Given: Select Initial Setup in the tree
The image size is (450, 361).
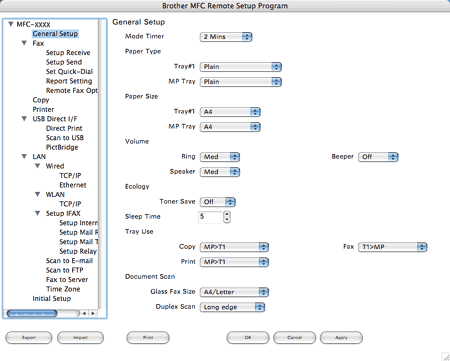Looking at the screenshot, I should [x=52, y=299].
